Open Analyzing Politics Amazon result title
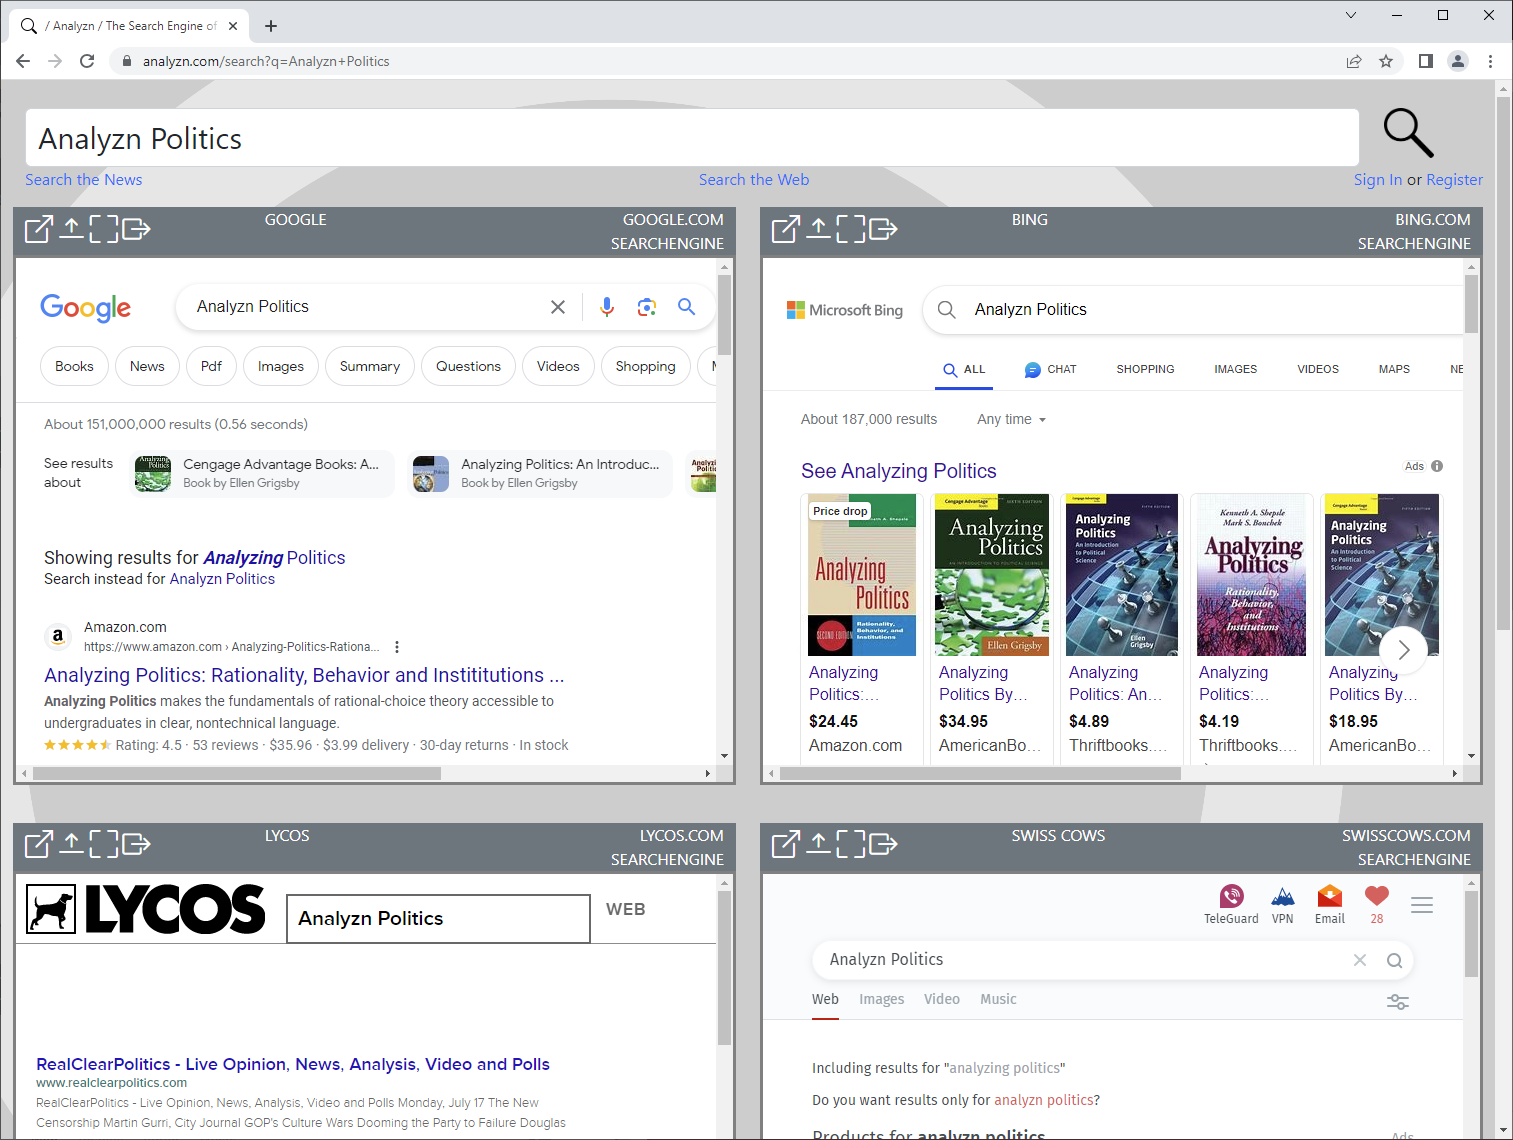This screenshot has width=1513, height=1140. (304, 675)
